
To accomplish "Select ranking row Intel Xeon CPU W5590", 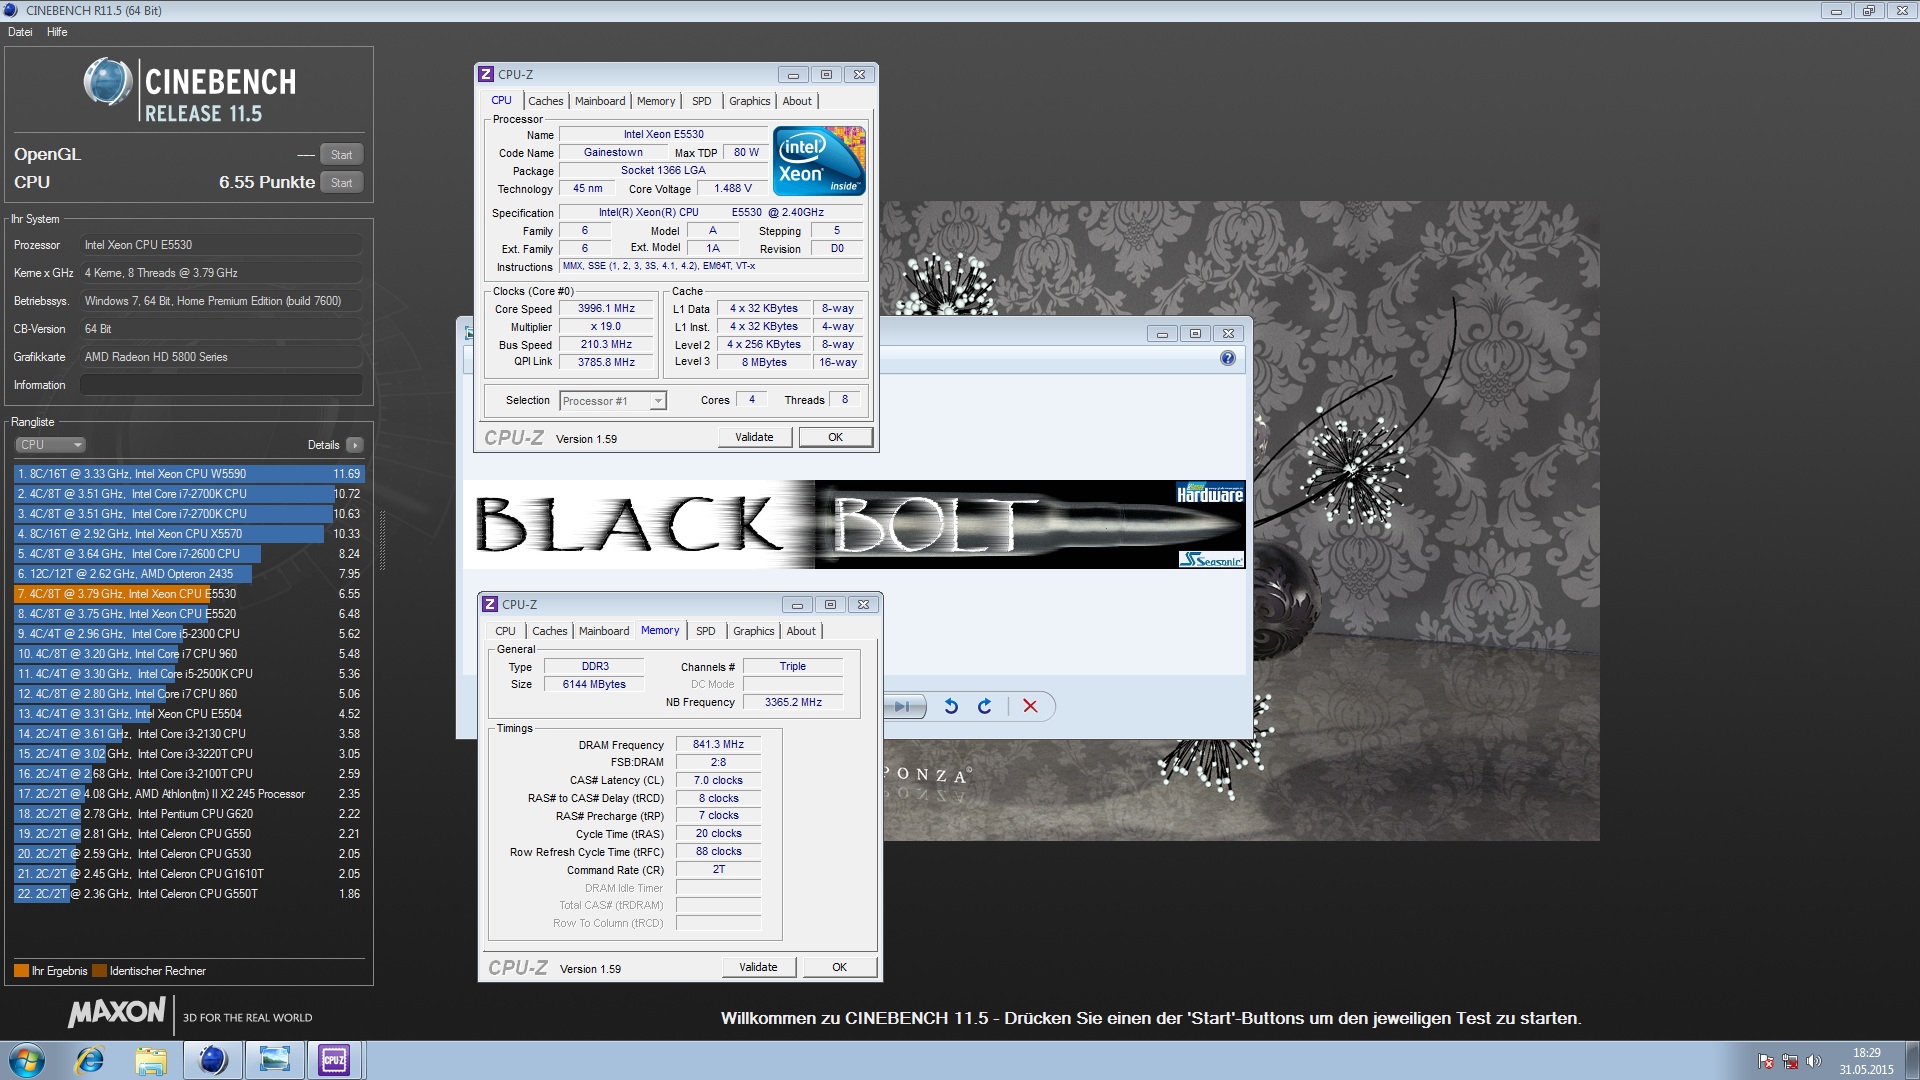I will (189, 474).
